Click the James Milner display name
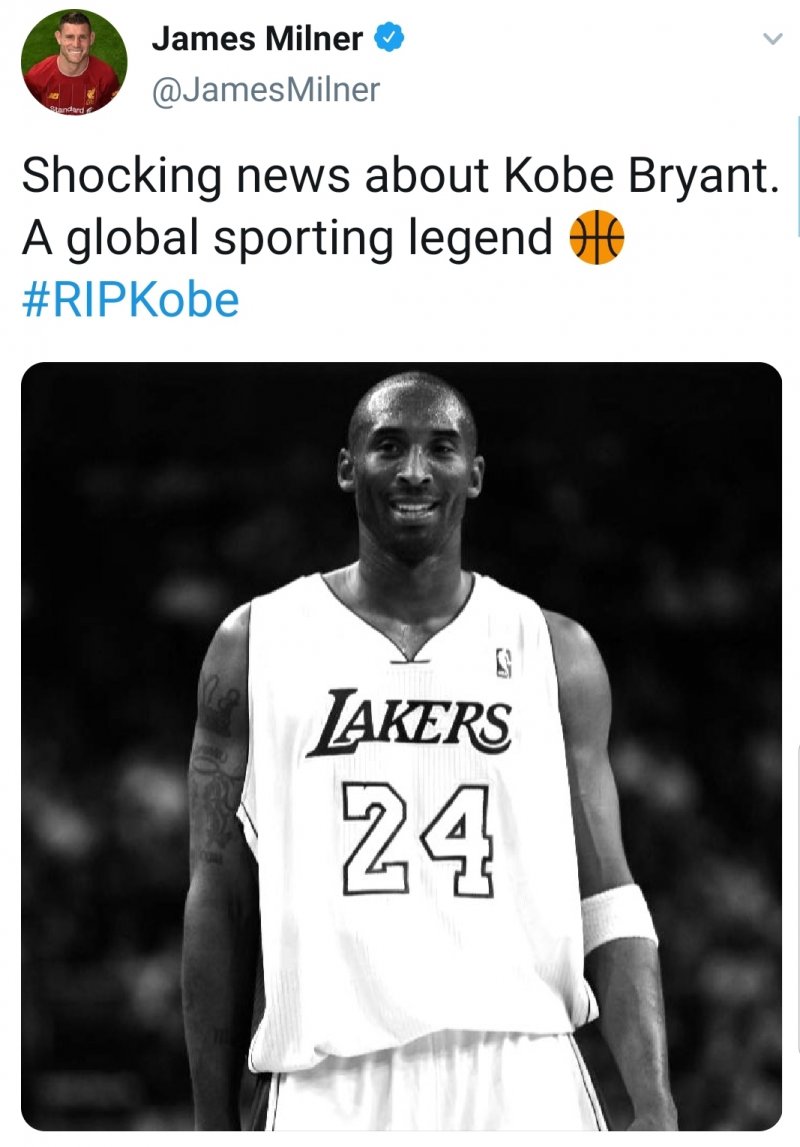This screenshot has height=1147, width=800. point(257,39)
